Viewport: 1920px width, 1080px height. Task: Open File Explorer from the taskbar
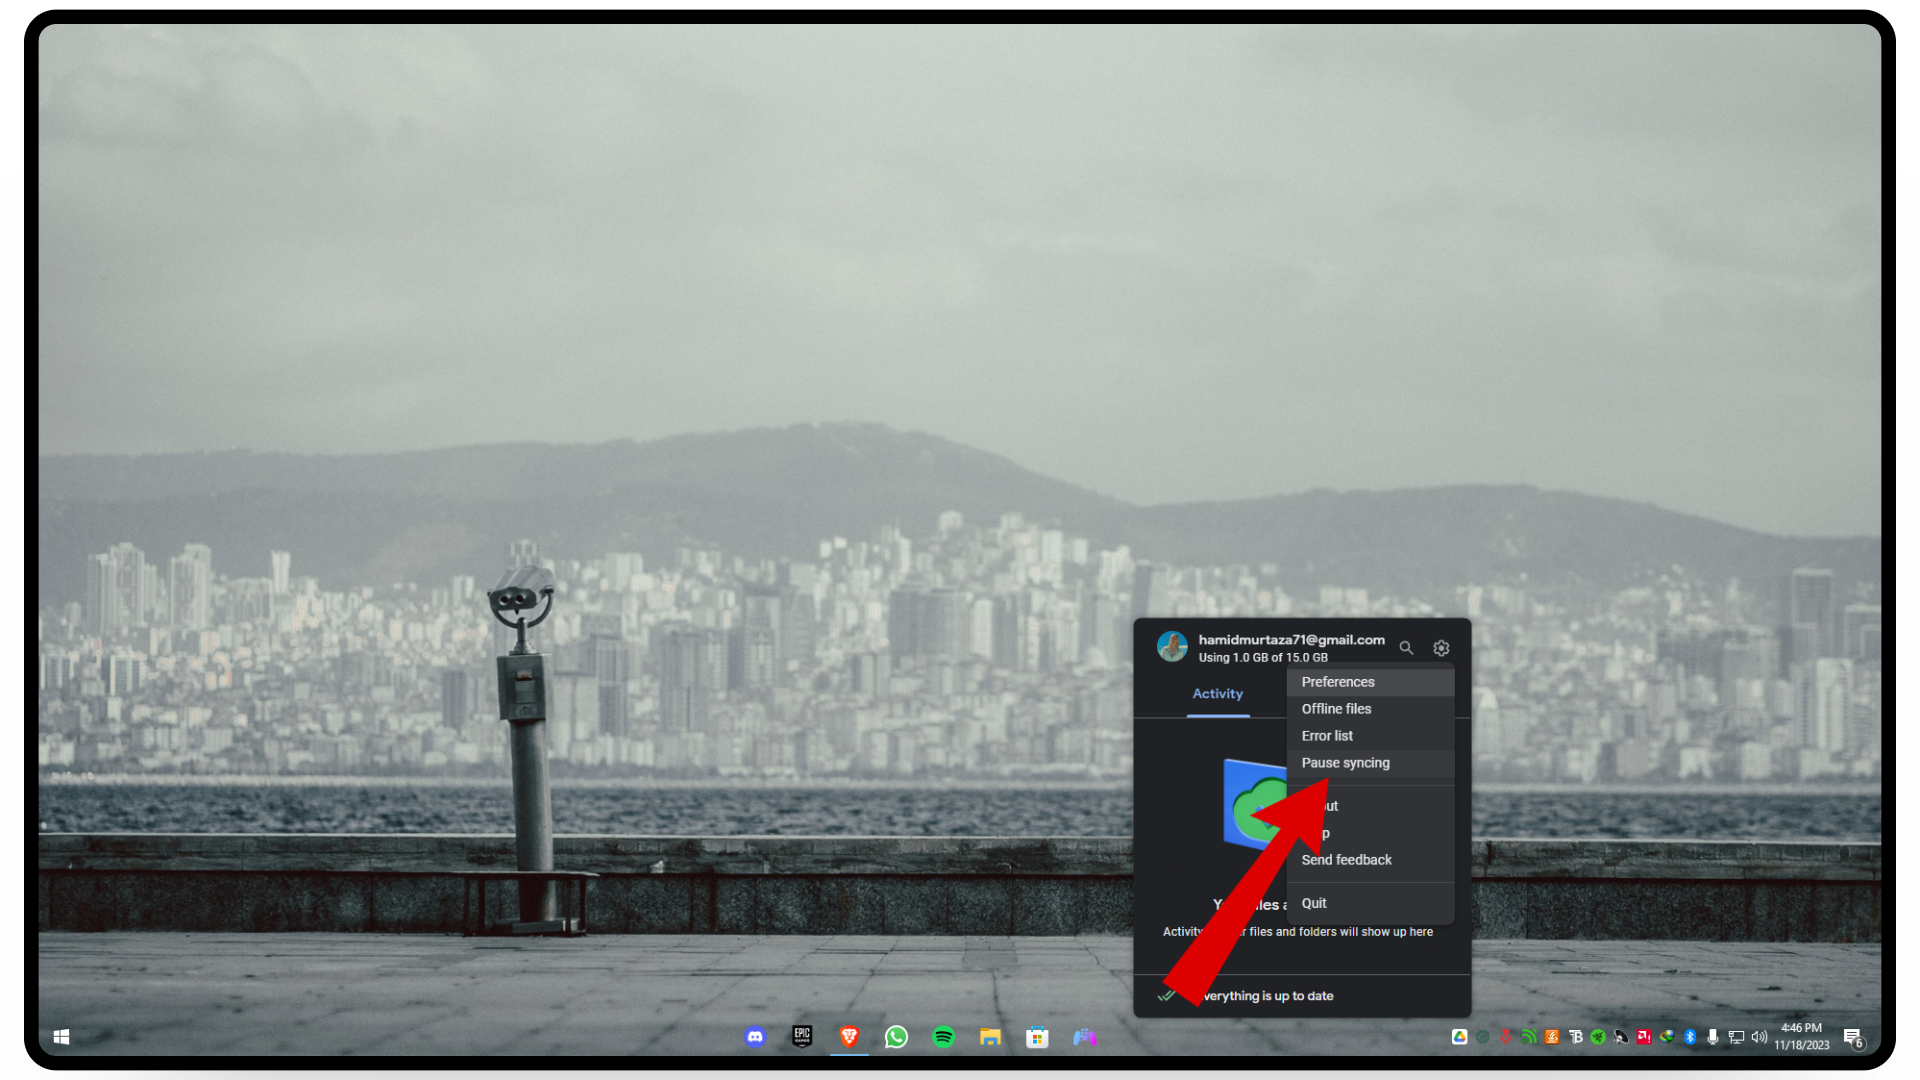(x=990, y=1037)
